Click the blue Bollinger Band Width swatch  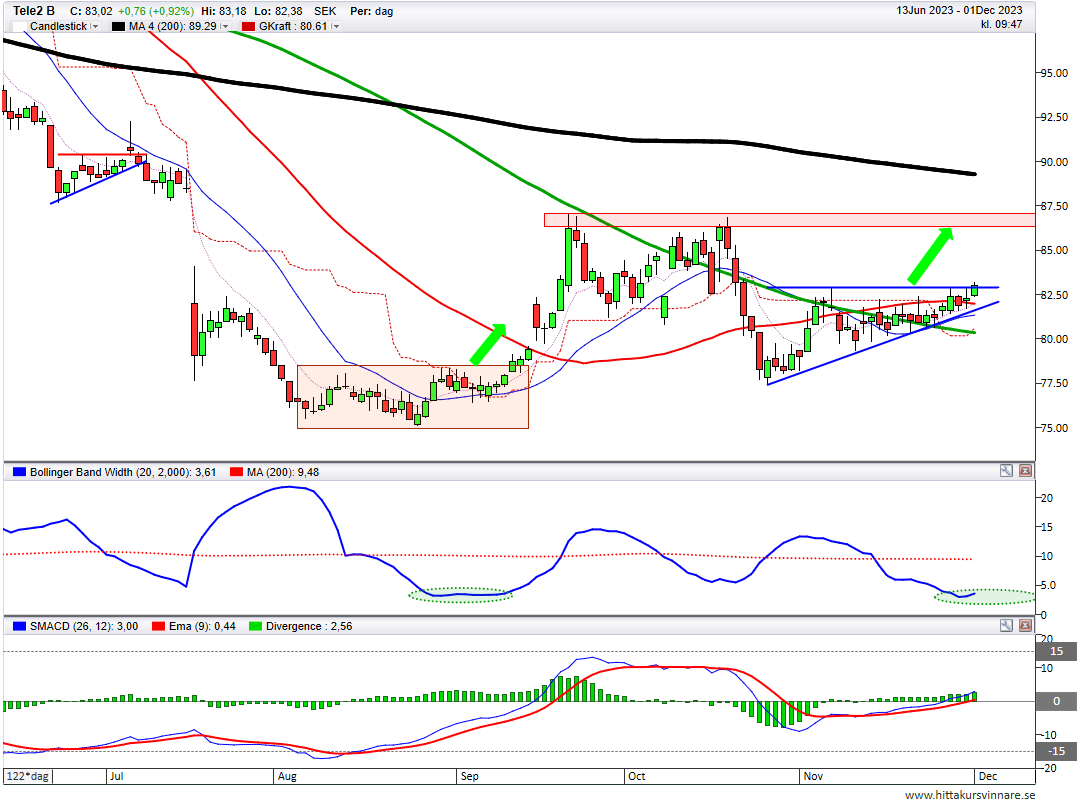(x=19, y=472)
